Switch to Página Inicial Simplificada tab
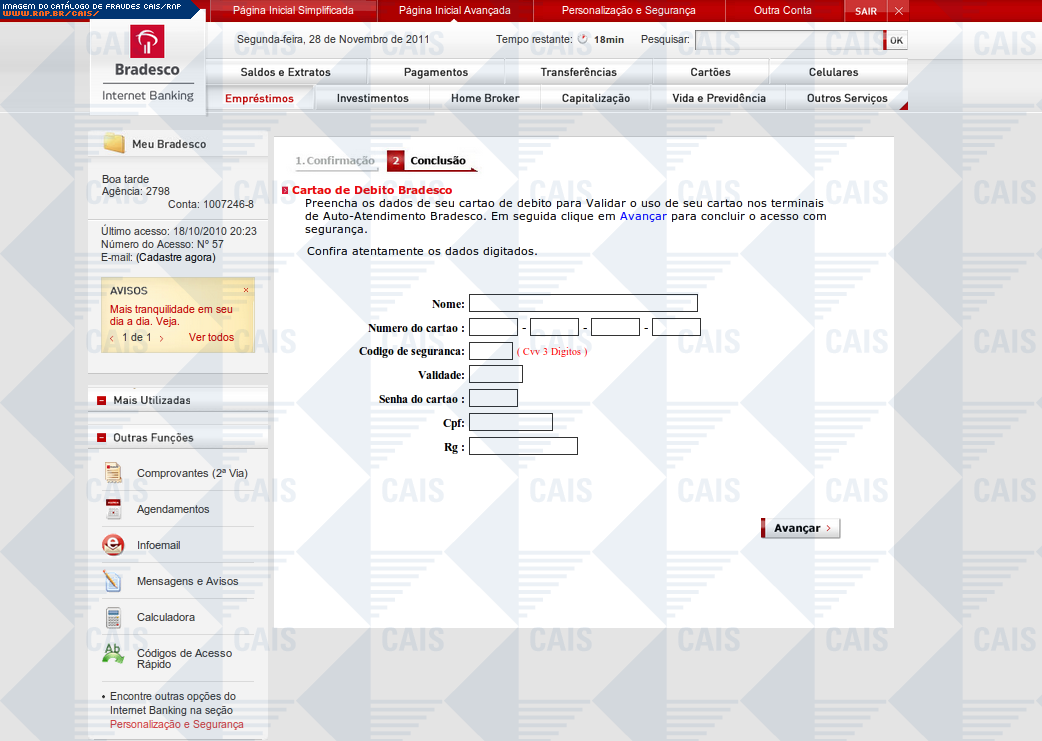The height and width of the screenshot is (741, 1042). [x=293, y=11]
